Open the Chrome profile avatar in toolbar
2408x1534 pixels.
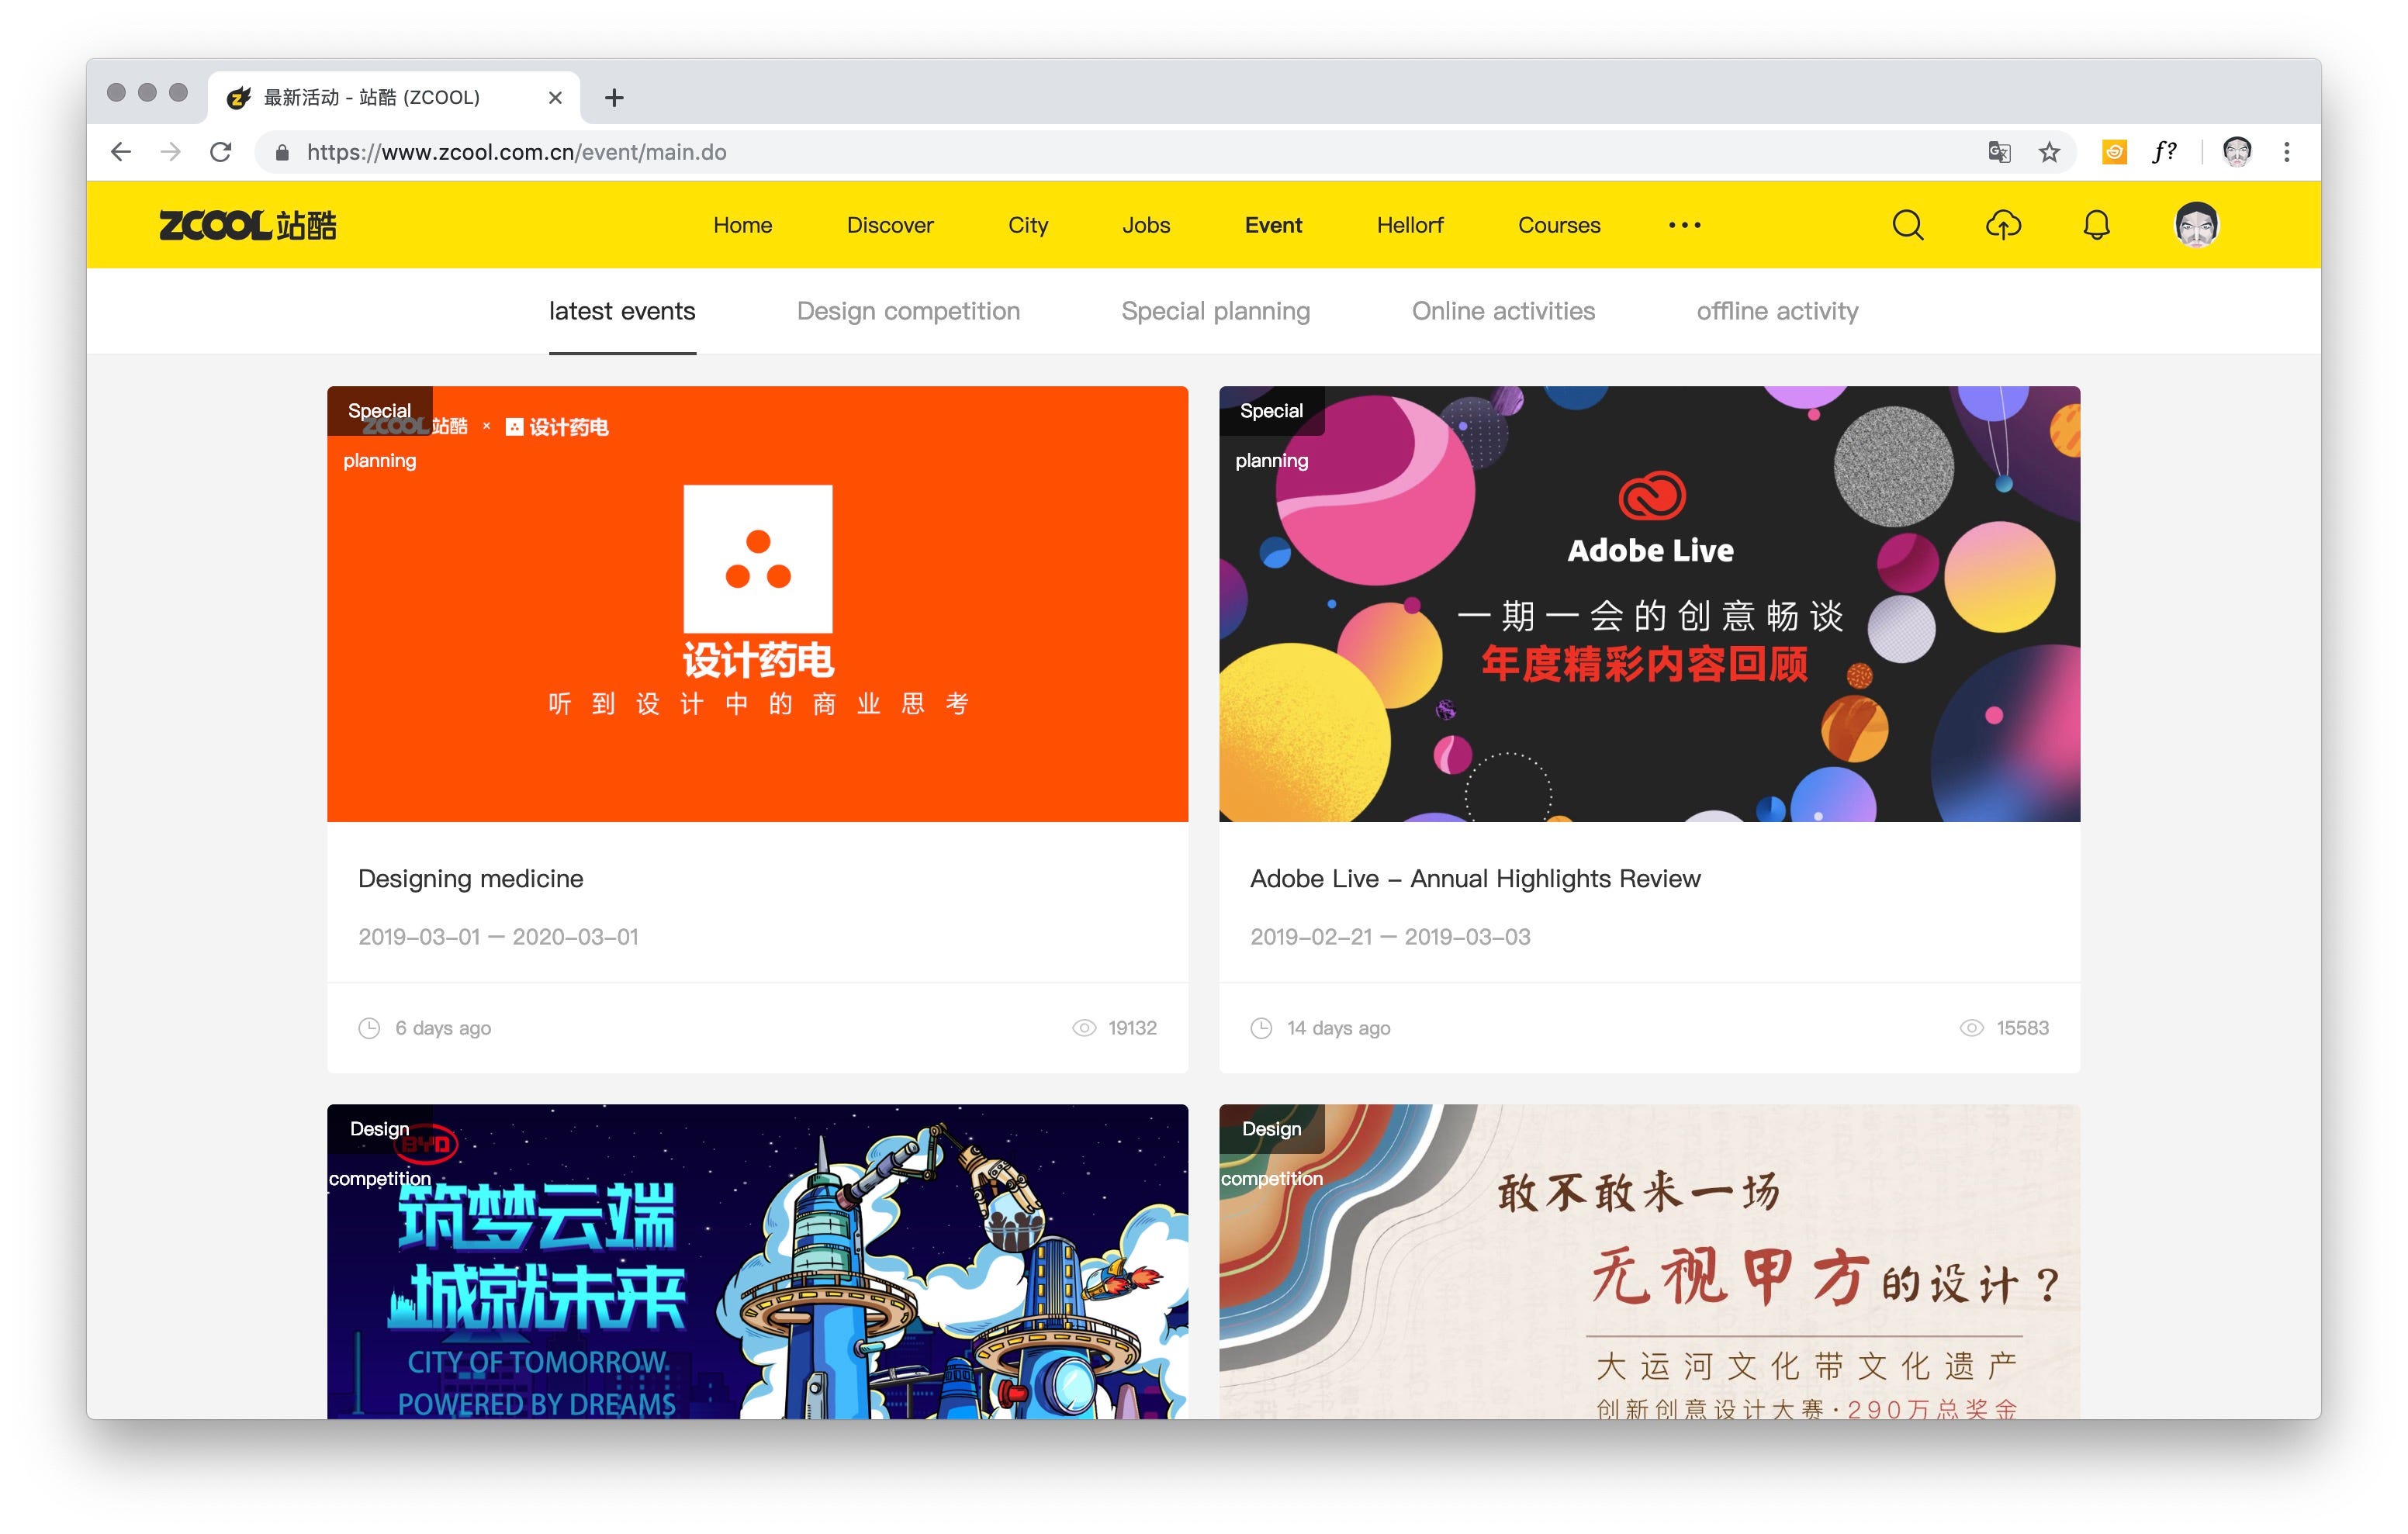[2236, 152]
